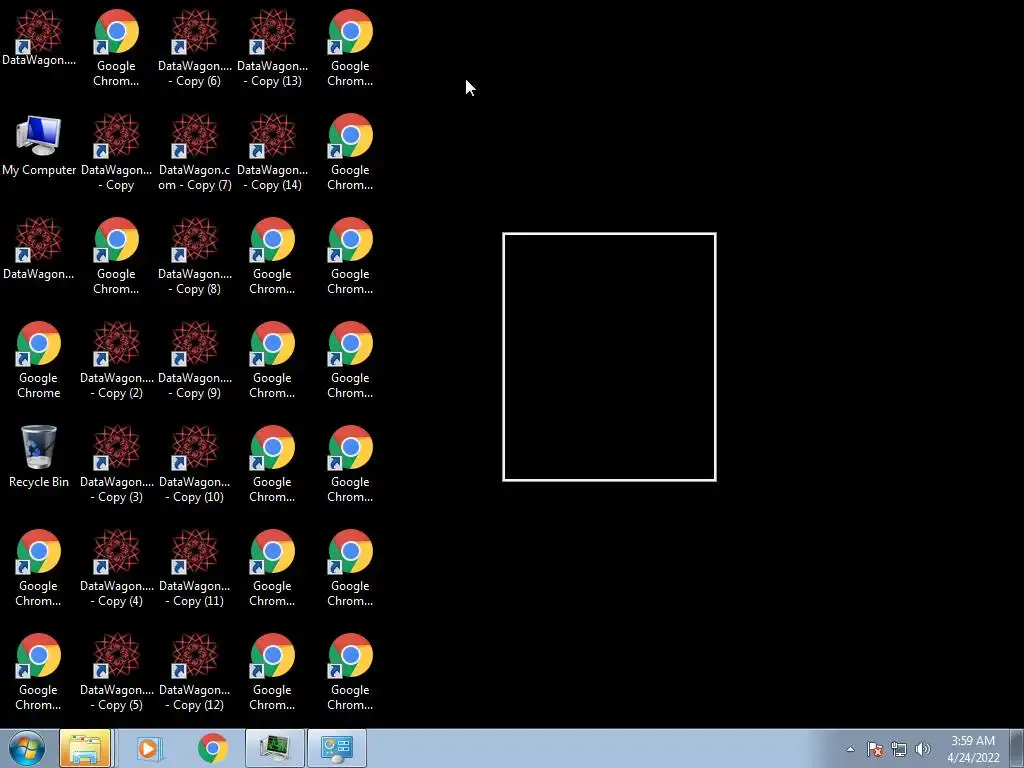1024x768 pixels.
Task: Select DataWagon - Copy (10) shortcut
Action: (x=195, y=464)
